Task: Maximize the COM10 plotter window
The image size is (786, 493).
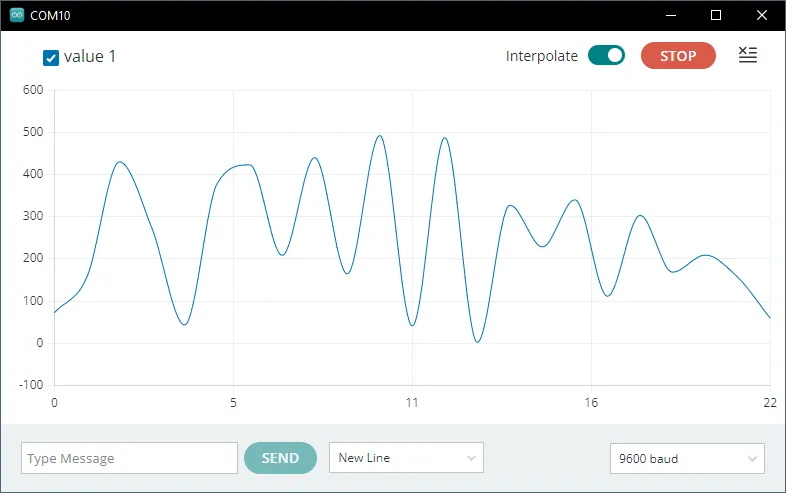Action: click(716, 15)
